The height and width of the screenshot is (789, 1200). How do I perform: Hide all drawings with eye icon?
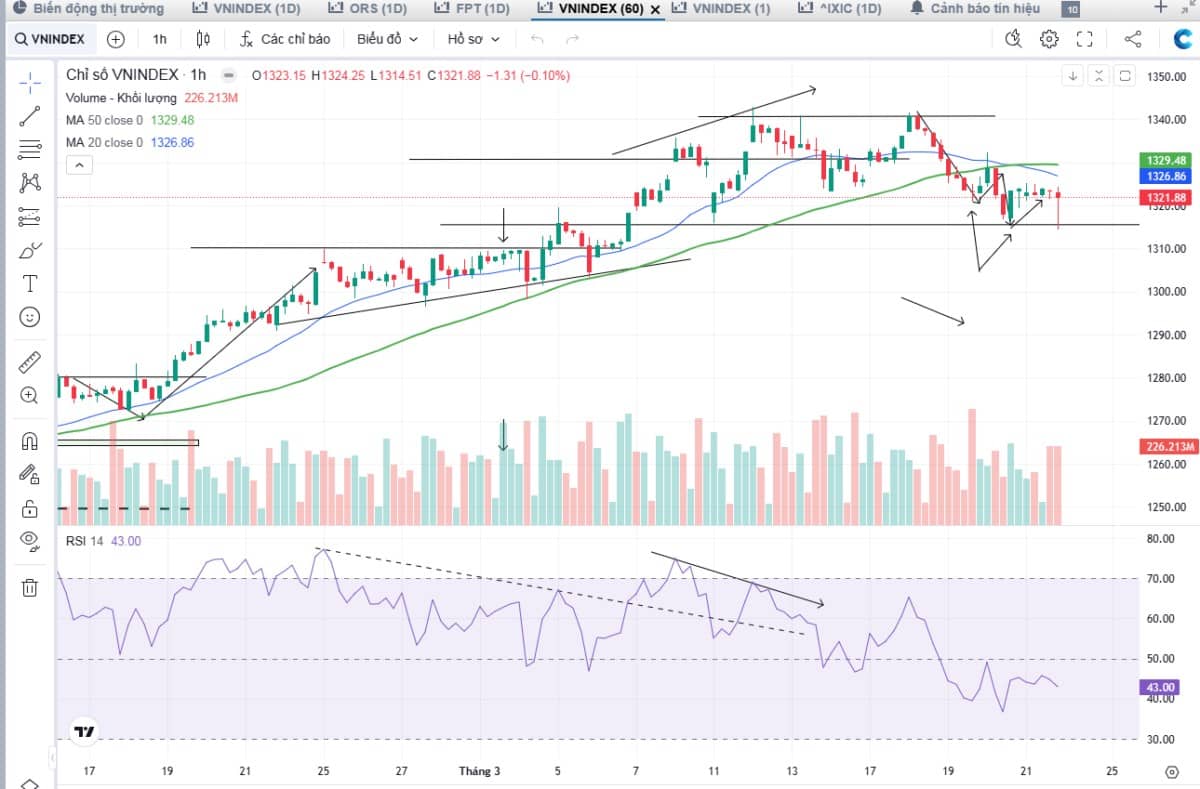(30, 541)
